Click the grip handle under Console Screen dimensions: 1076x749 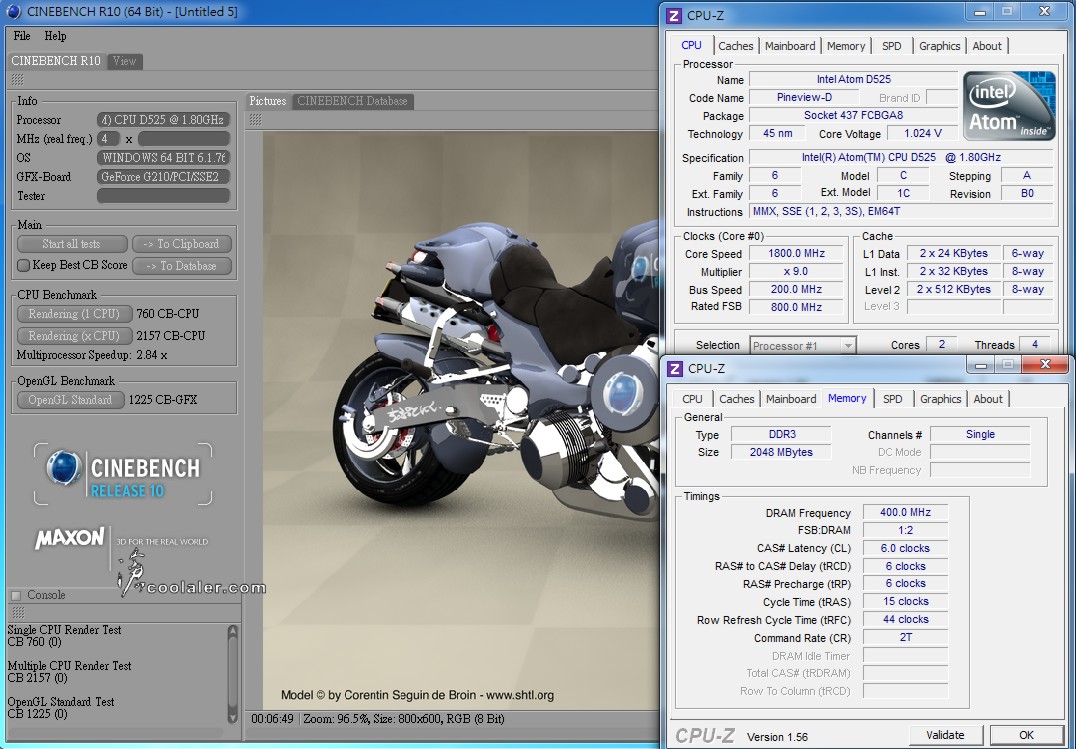[19, 612]
